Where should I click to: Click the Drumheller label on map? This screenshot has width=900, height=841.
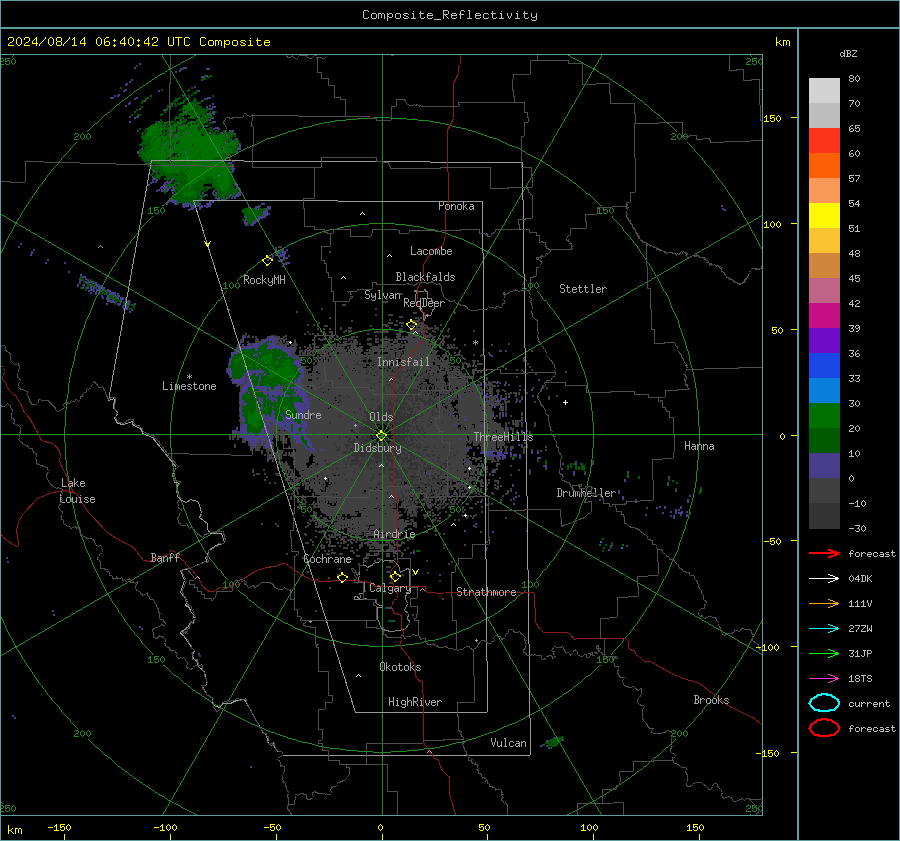point(586,493)
